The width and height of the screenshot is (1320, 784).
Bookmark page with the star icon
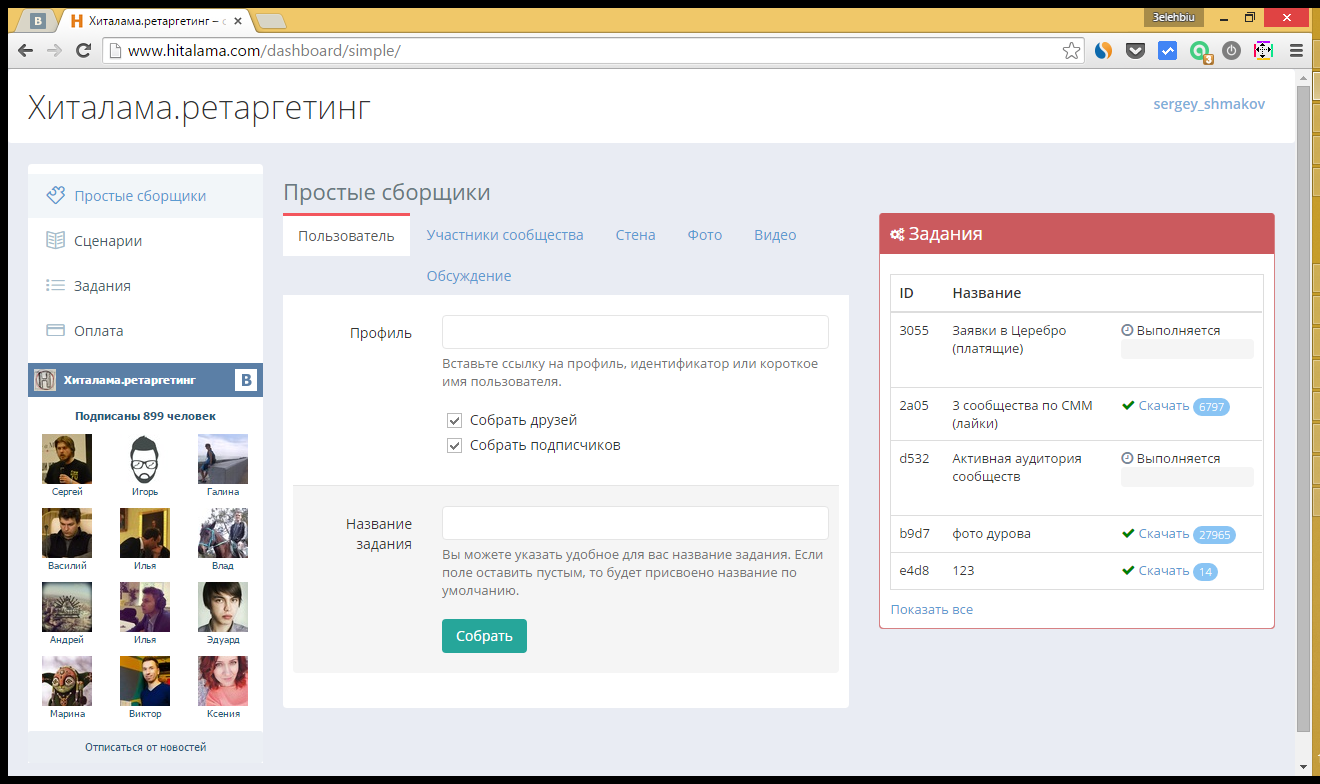pyautogui.click(x=1071, y=50)
